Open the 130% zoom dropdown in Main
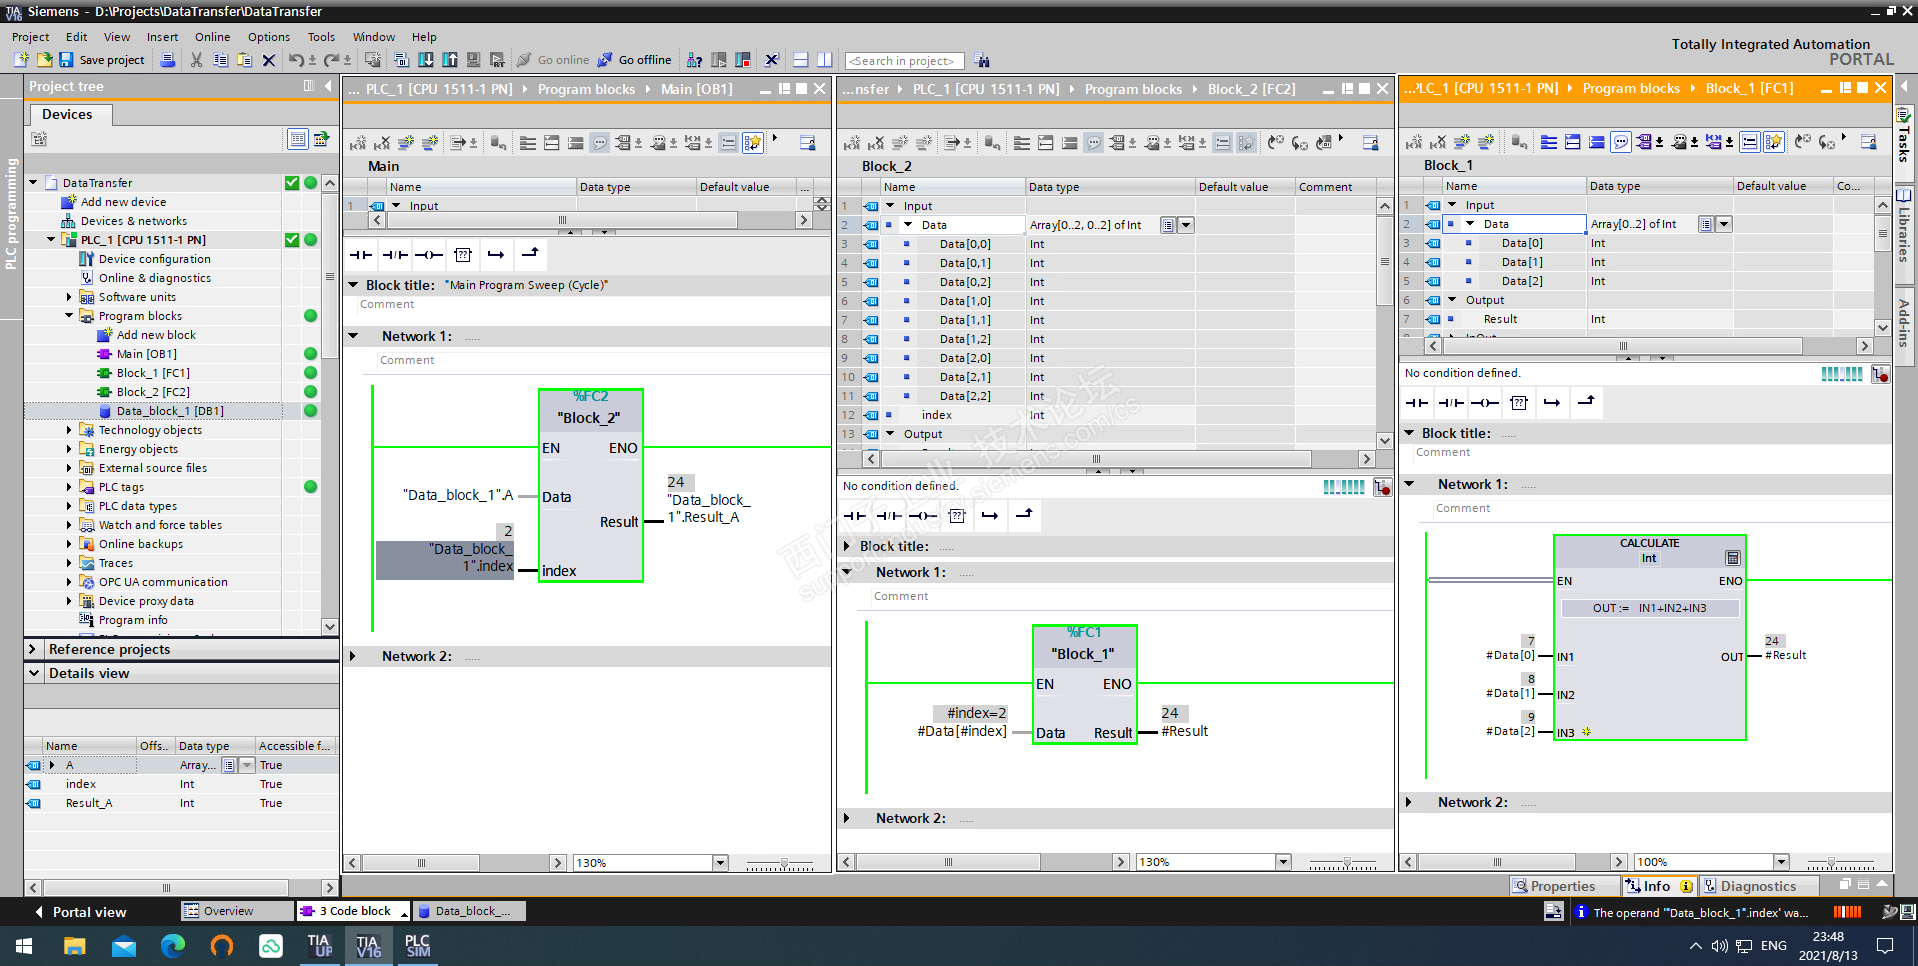The height and width of the screenshot is (966, 1918). tap(720, 863)
